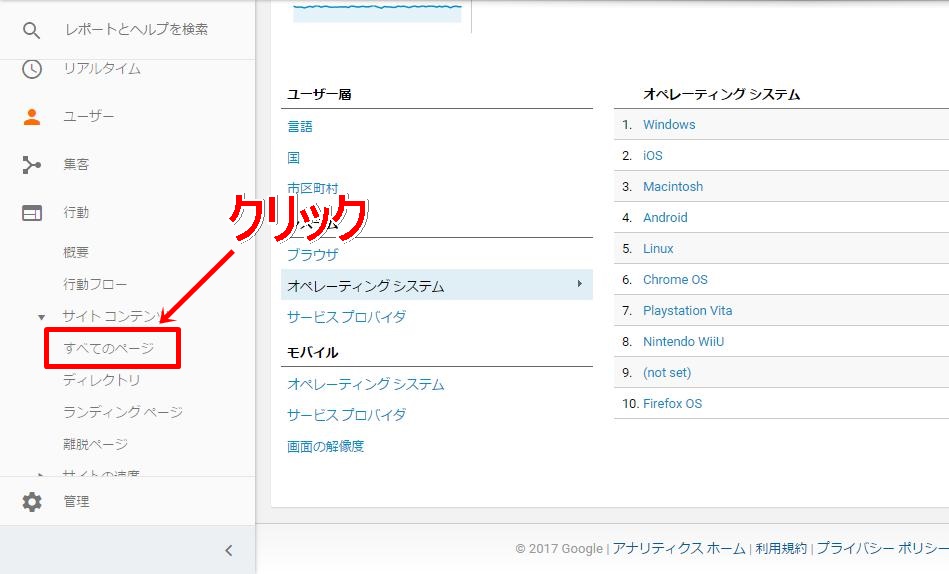
Task: Click the behavior (行動) panel icon
Action: [32, 213]
